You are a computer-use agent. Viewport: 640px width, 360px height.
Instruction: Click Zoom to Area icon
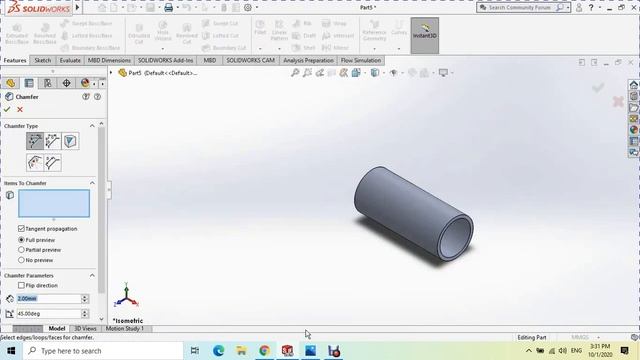pyautogui.click(x=307, y=73)
